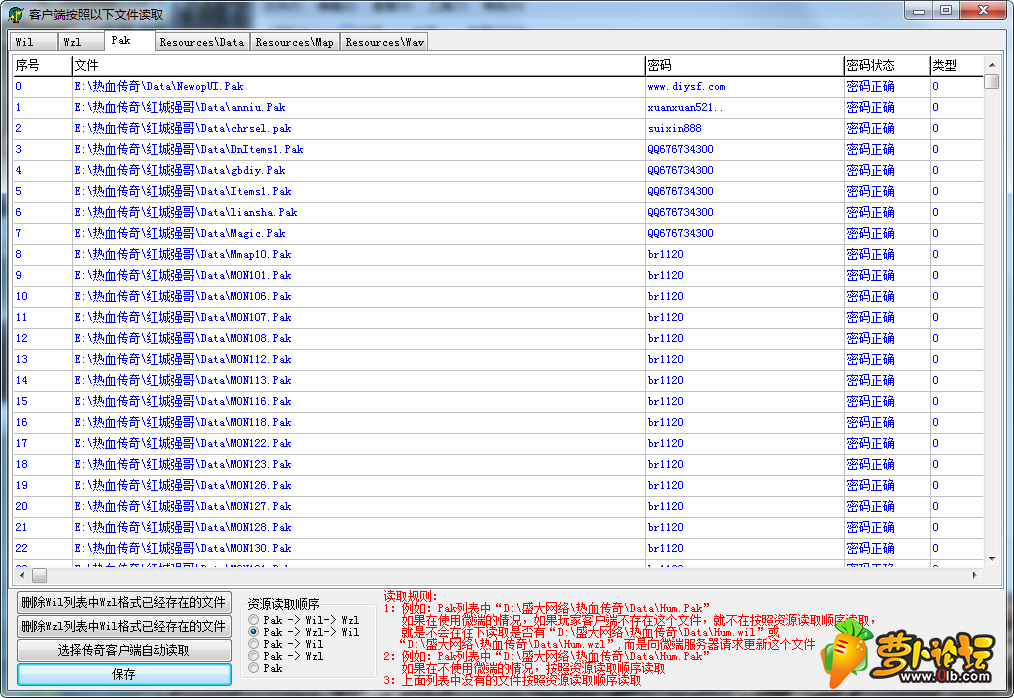This screenshot has height=698, width=1014.
Task: Click the vertical scrollbar down arrow
Action: click(x=991, y=558)
